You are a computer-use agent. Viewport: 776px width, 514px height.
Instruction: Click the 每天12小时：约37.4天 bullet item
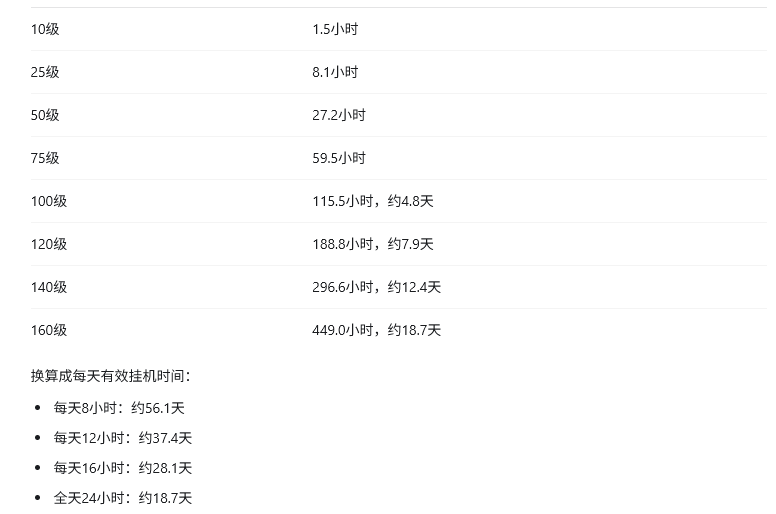click(123, 438)
